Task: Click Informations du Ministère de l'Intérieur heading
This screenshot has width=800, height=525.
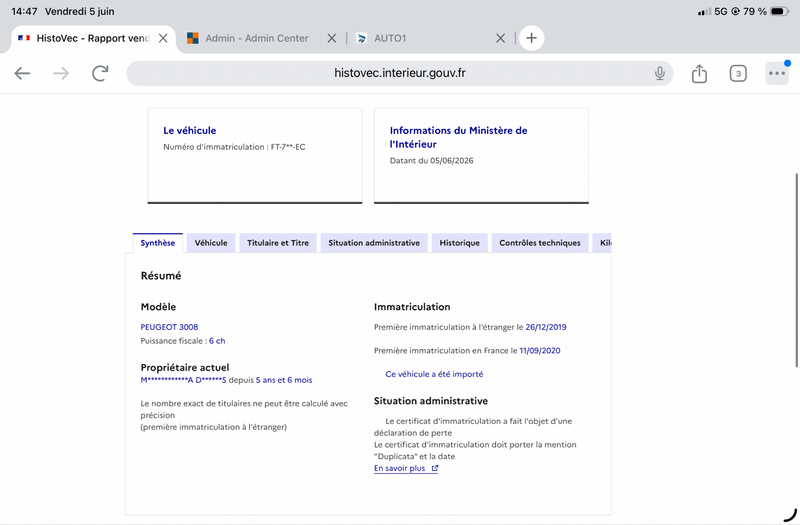Action: click(x=458, y=137)
